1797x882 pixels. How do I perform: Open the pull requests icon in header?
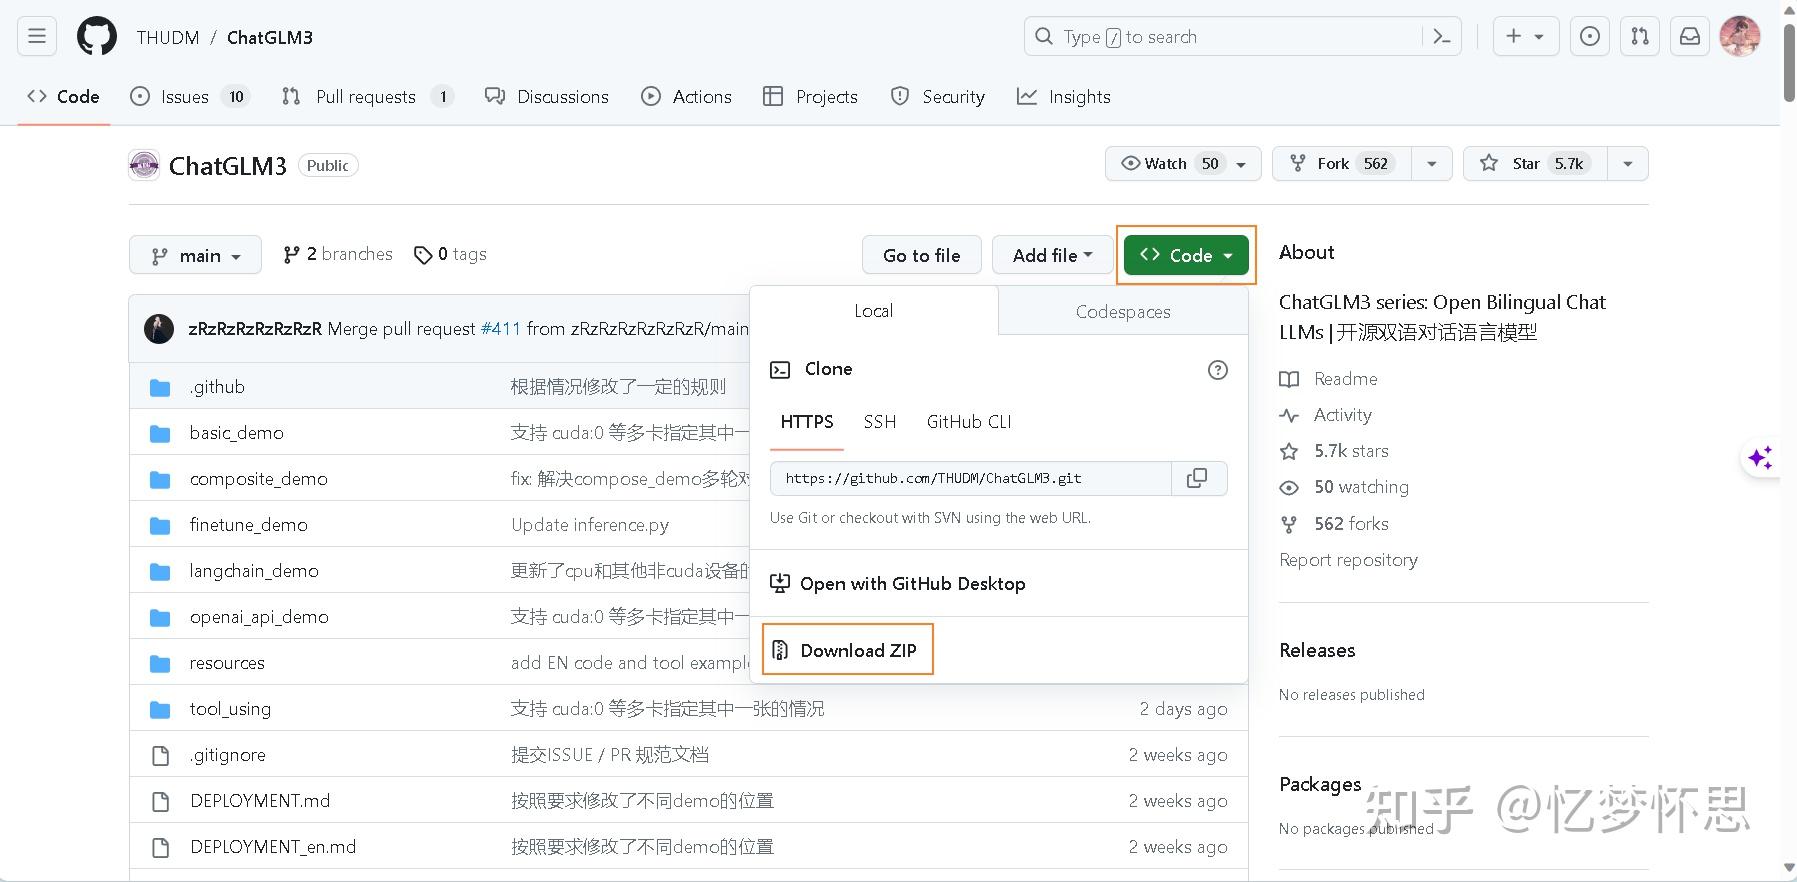coord(1640,37)
